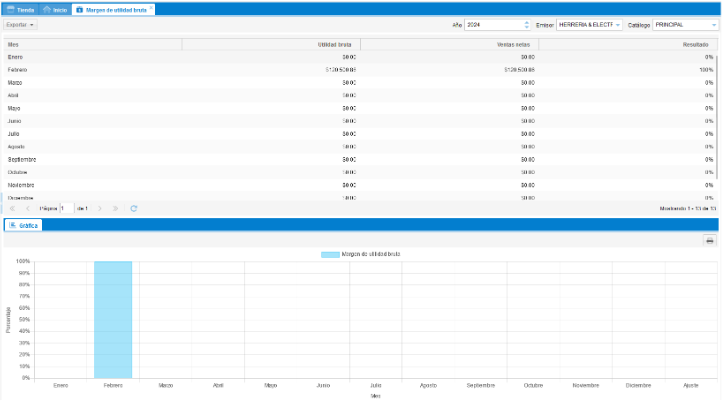
Task: Go to the next page arrow
Action: pyautogui.click(x=100, y=208)
